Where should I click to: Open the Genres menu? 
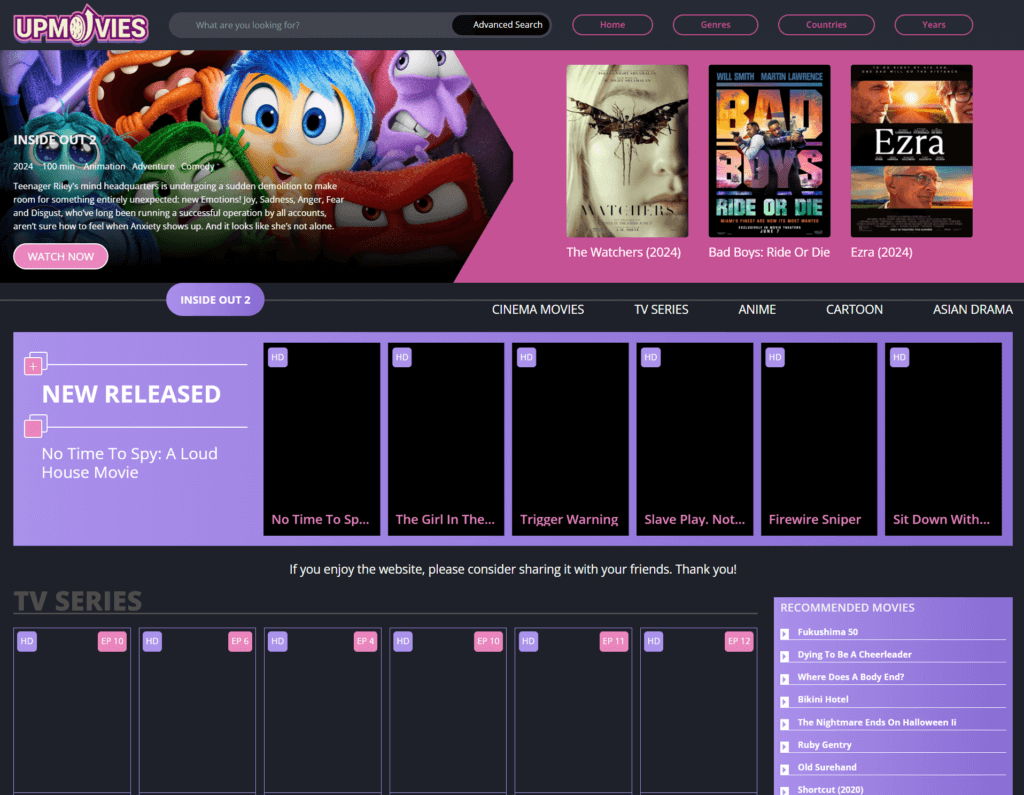point(715,25)
